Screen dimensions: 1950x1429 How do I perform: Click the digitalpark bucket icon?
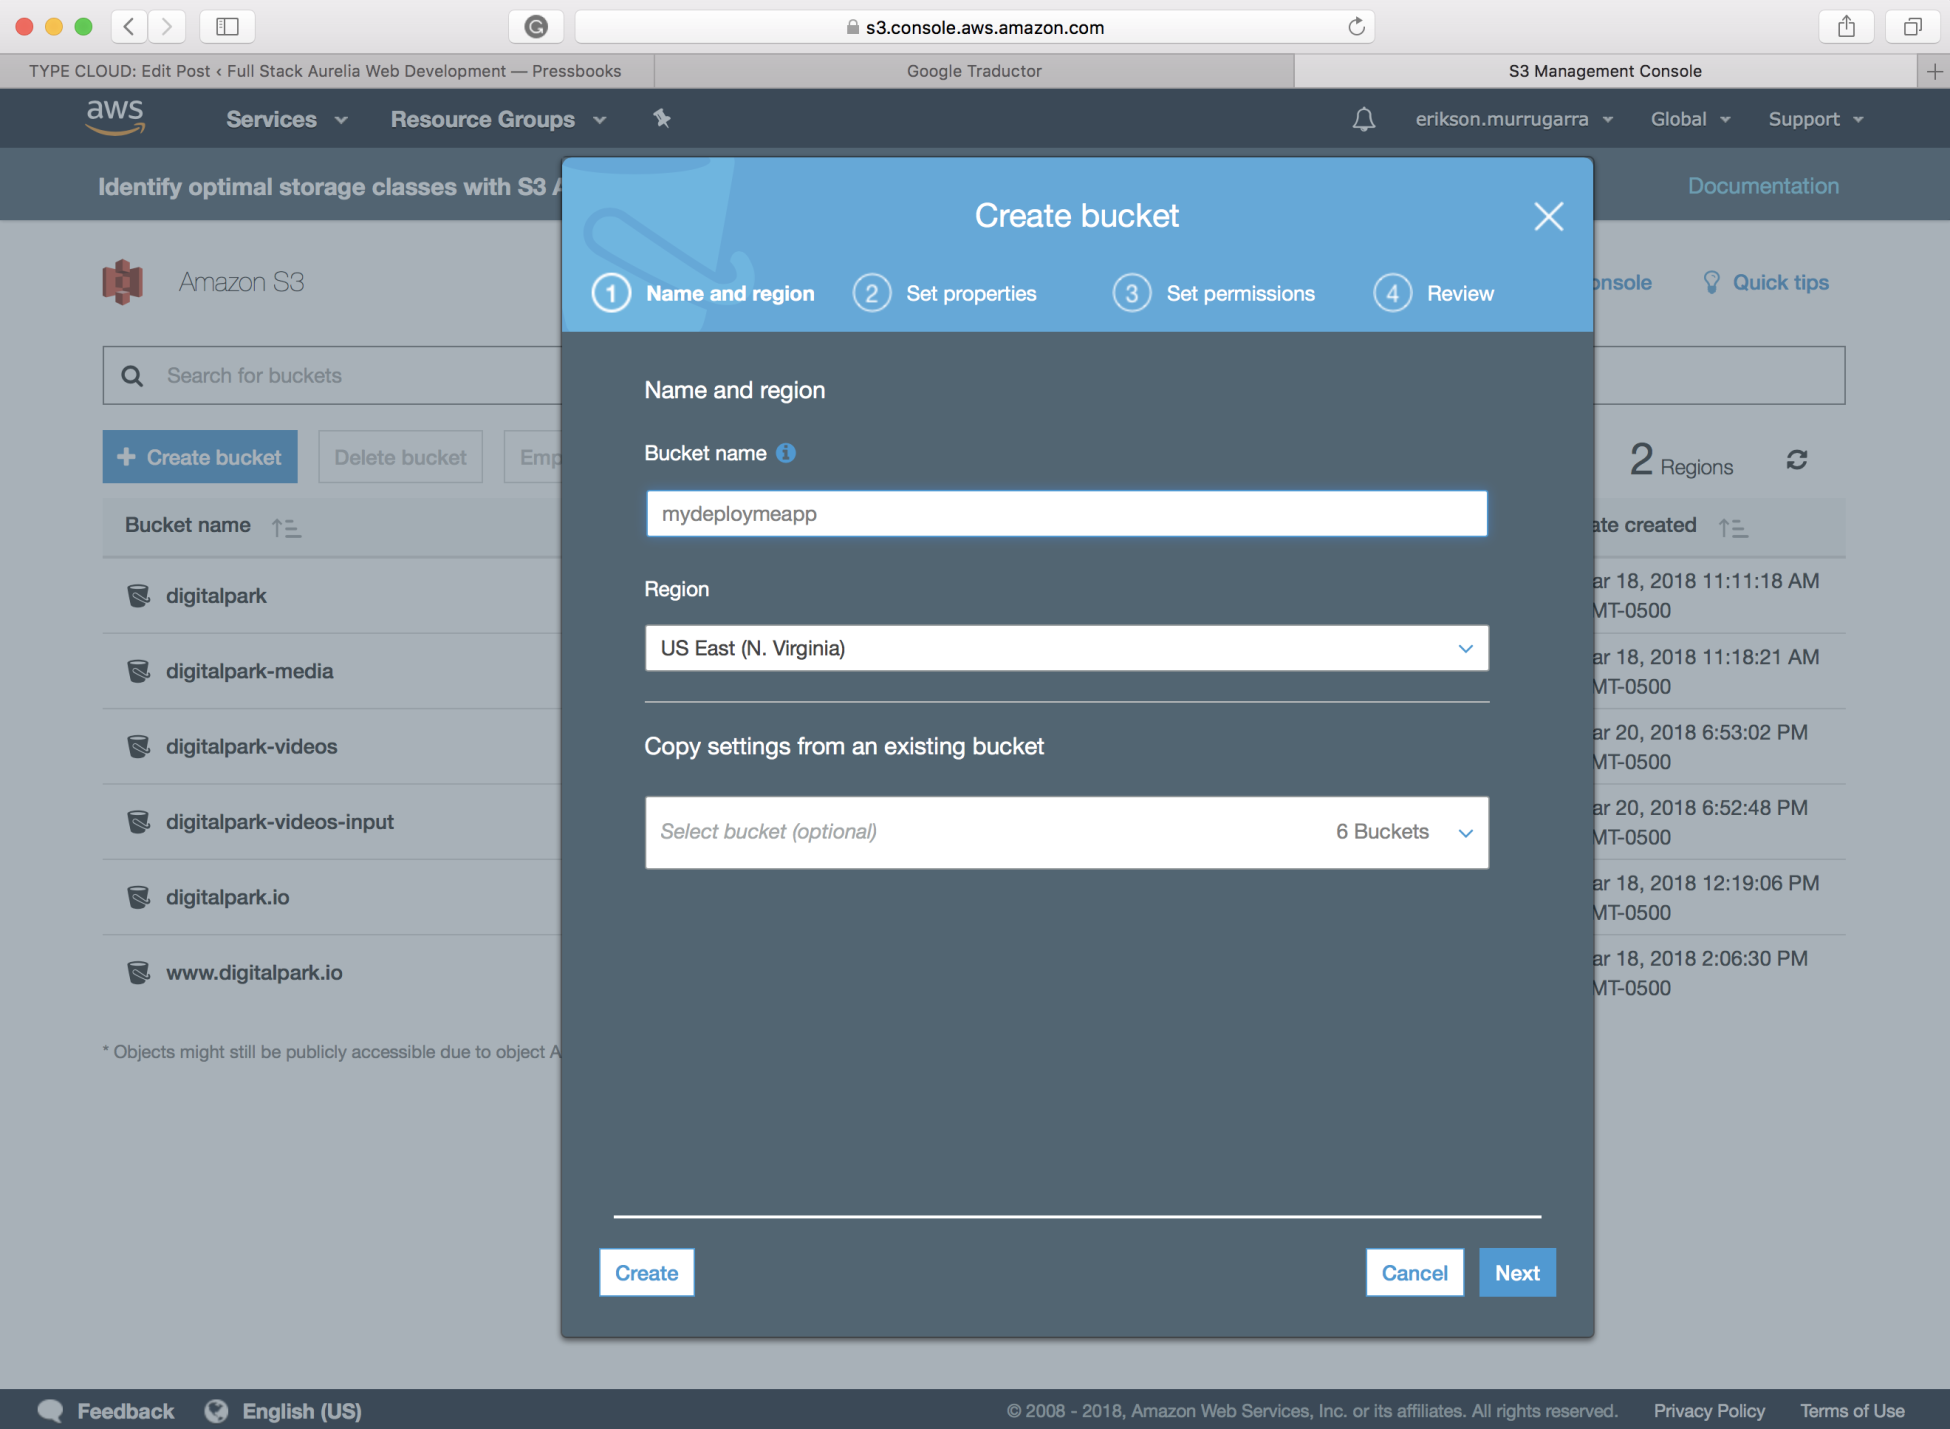coord(139,596)
